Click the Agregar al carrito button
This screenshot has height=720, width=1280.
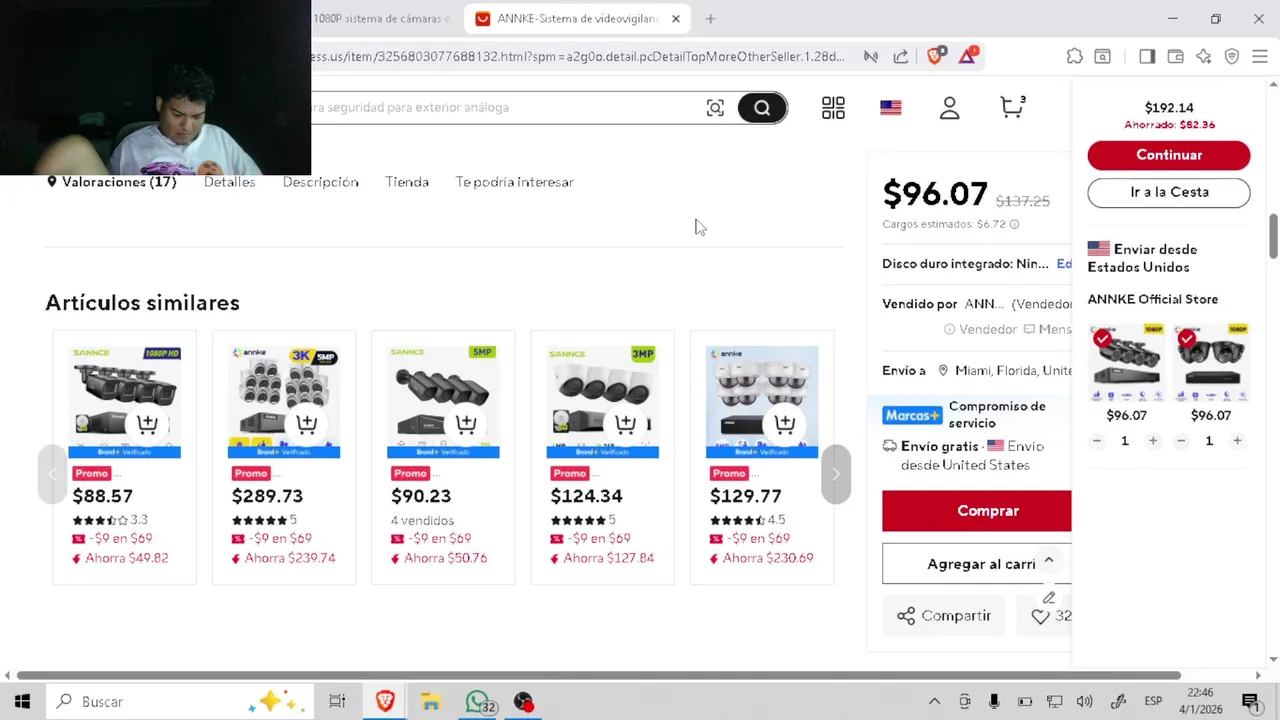pos(976,564)
